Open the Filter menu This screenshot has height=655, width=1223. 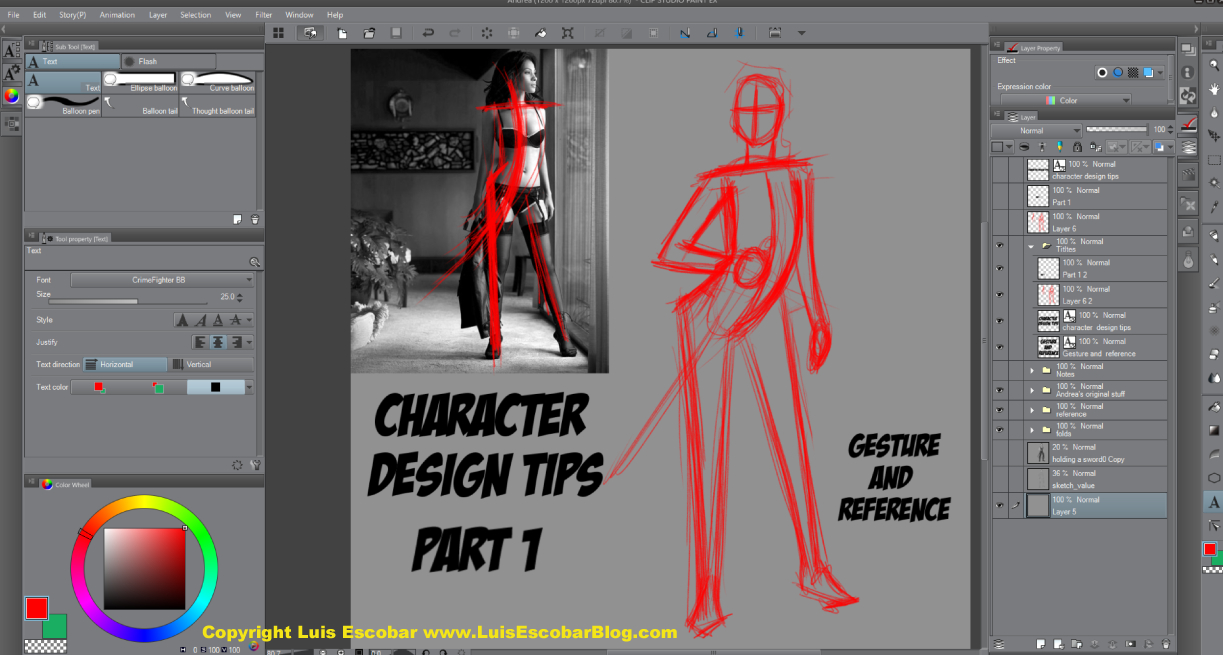(263, 15)
